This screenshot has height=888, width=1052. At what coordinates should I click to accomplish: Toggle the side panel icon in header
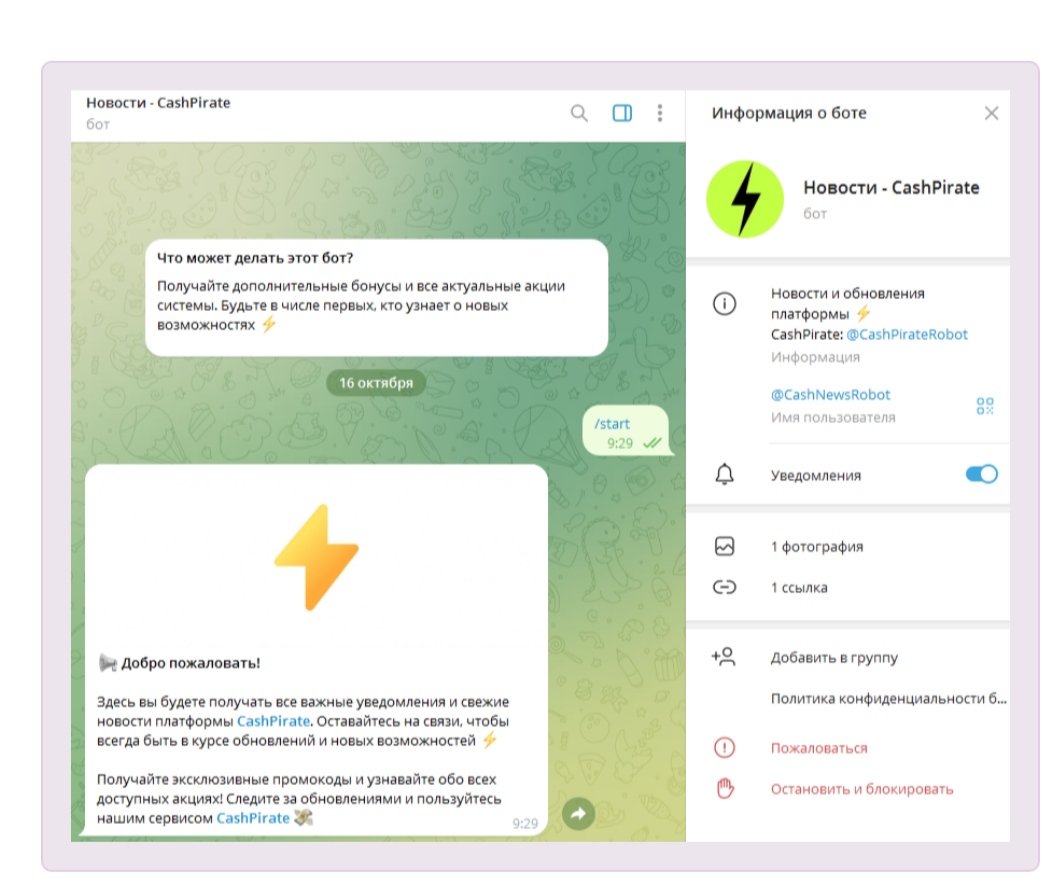[x=622, y=113]
